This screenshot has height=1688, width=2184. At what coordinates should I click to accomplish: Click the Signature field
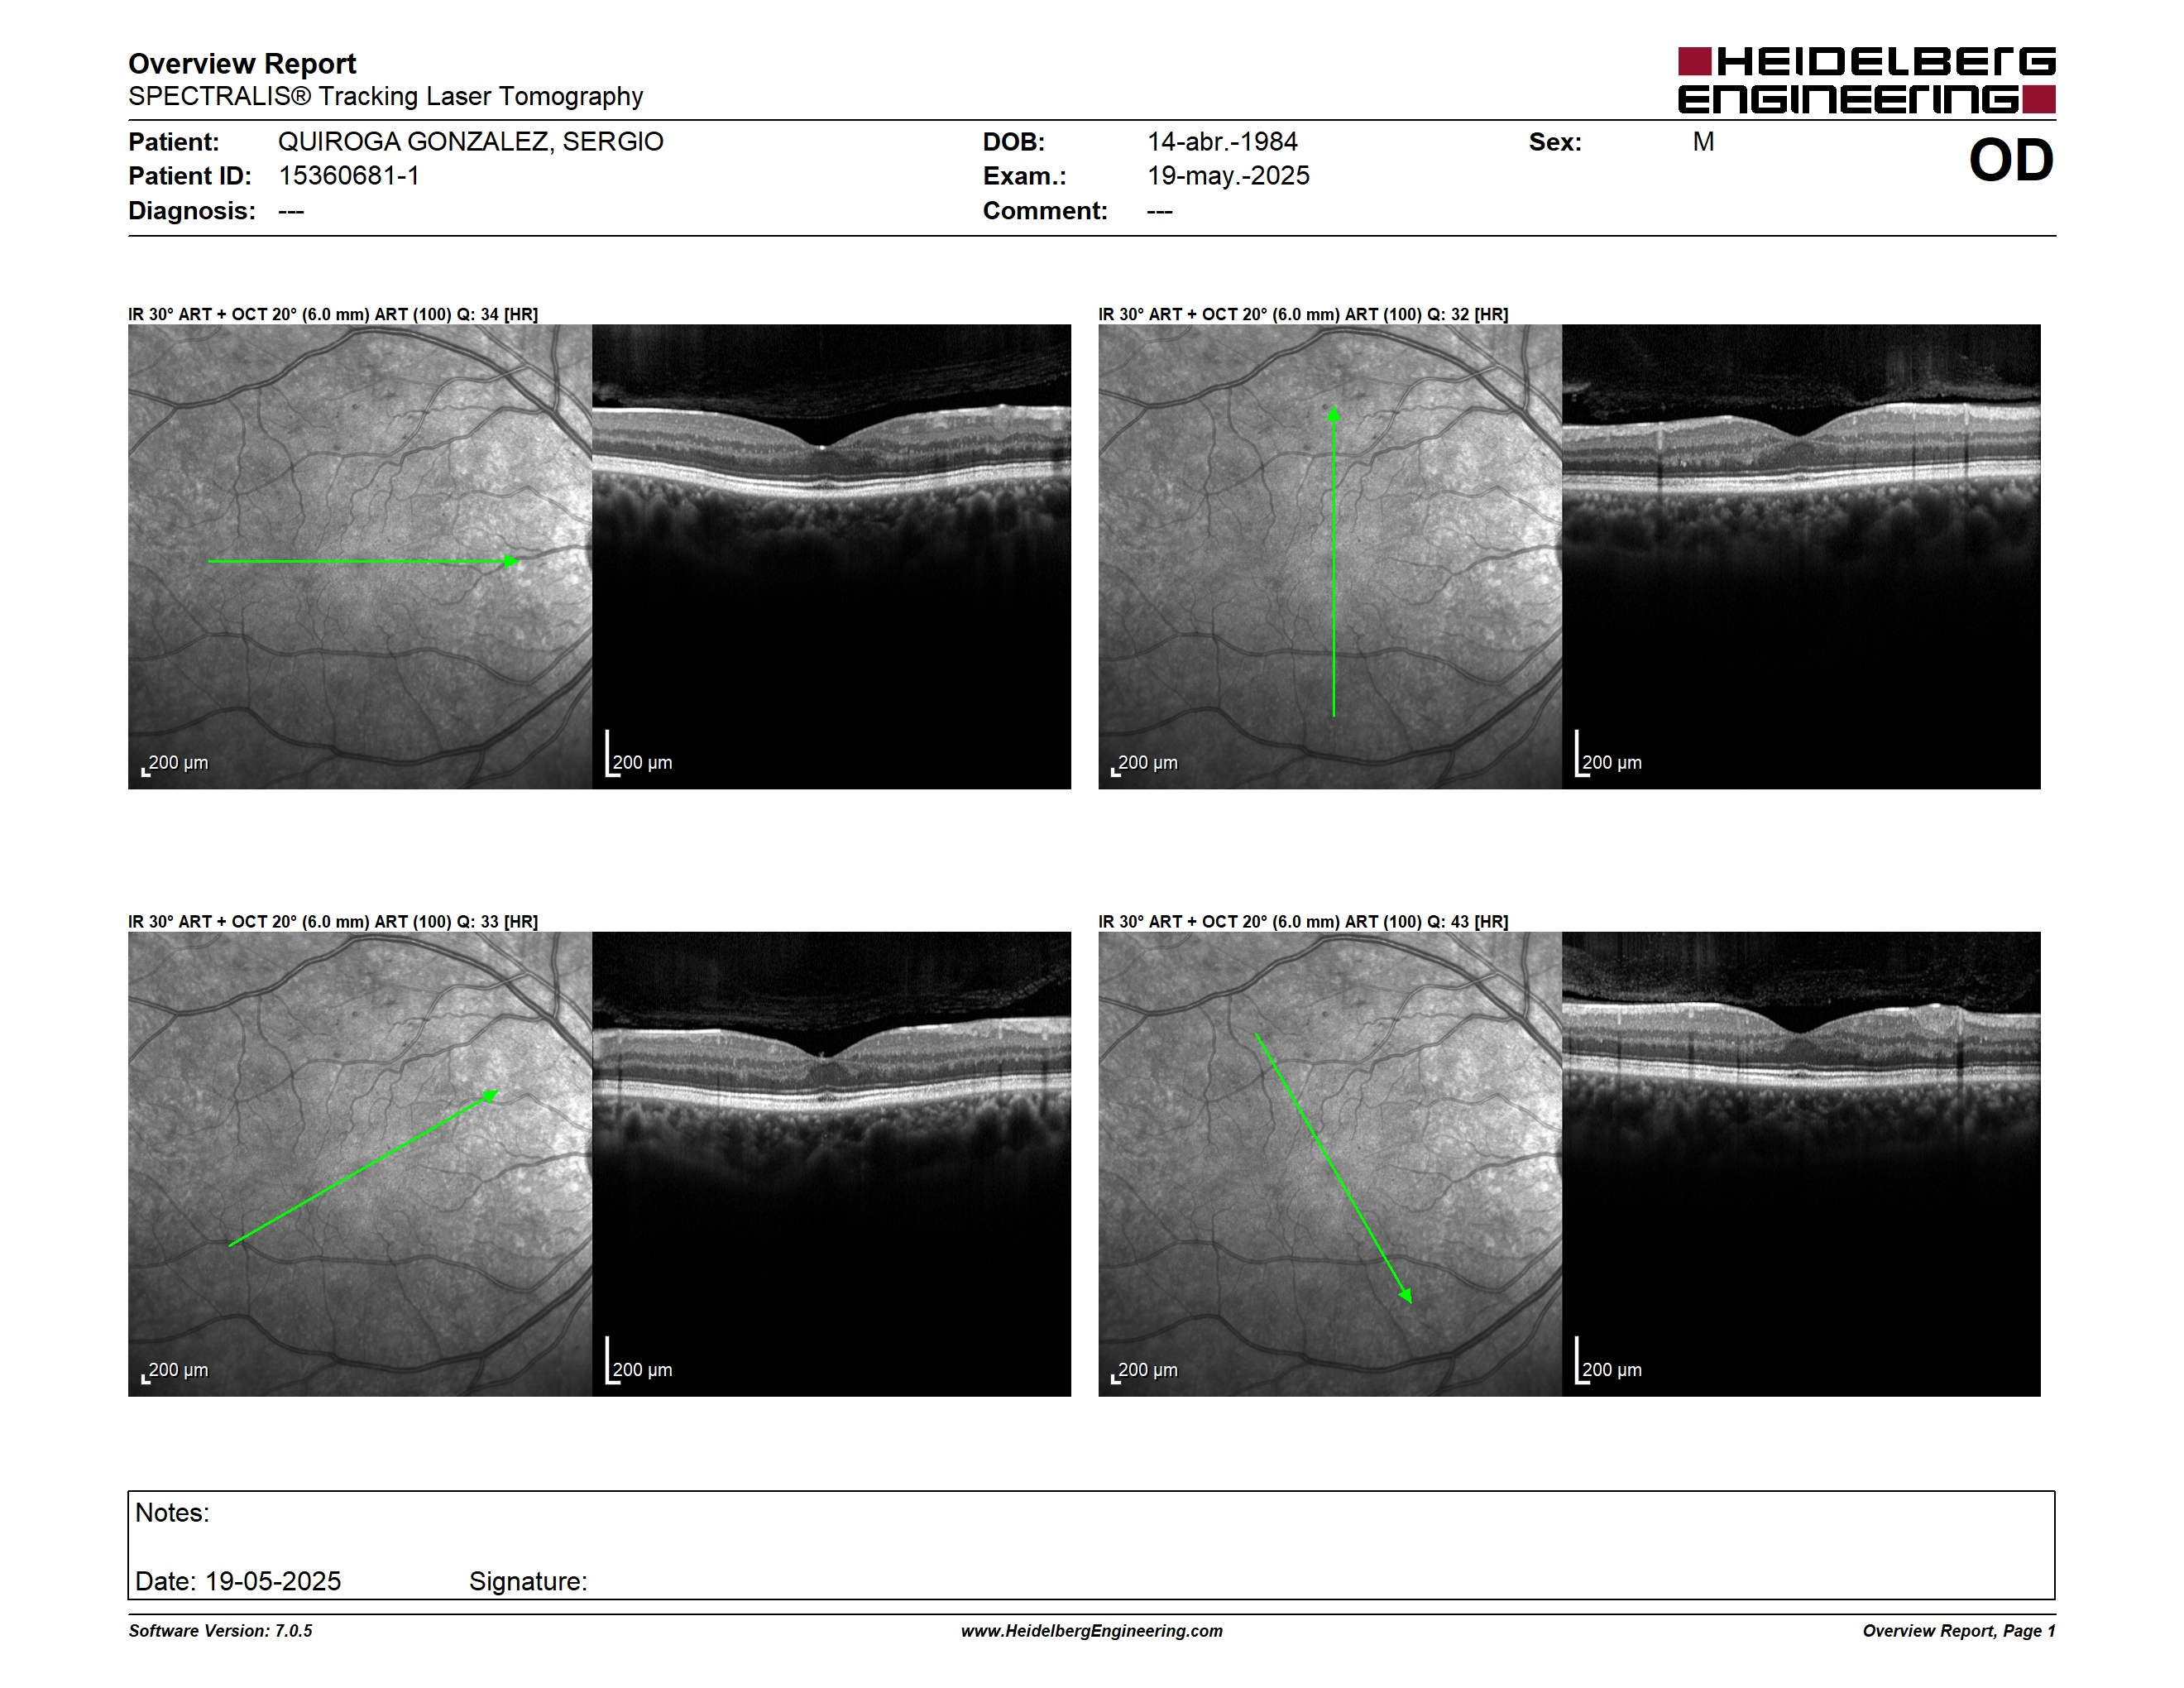click(x=528, y=1581)
